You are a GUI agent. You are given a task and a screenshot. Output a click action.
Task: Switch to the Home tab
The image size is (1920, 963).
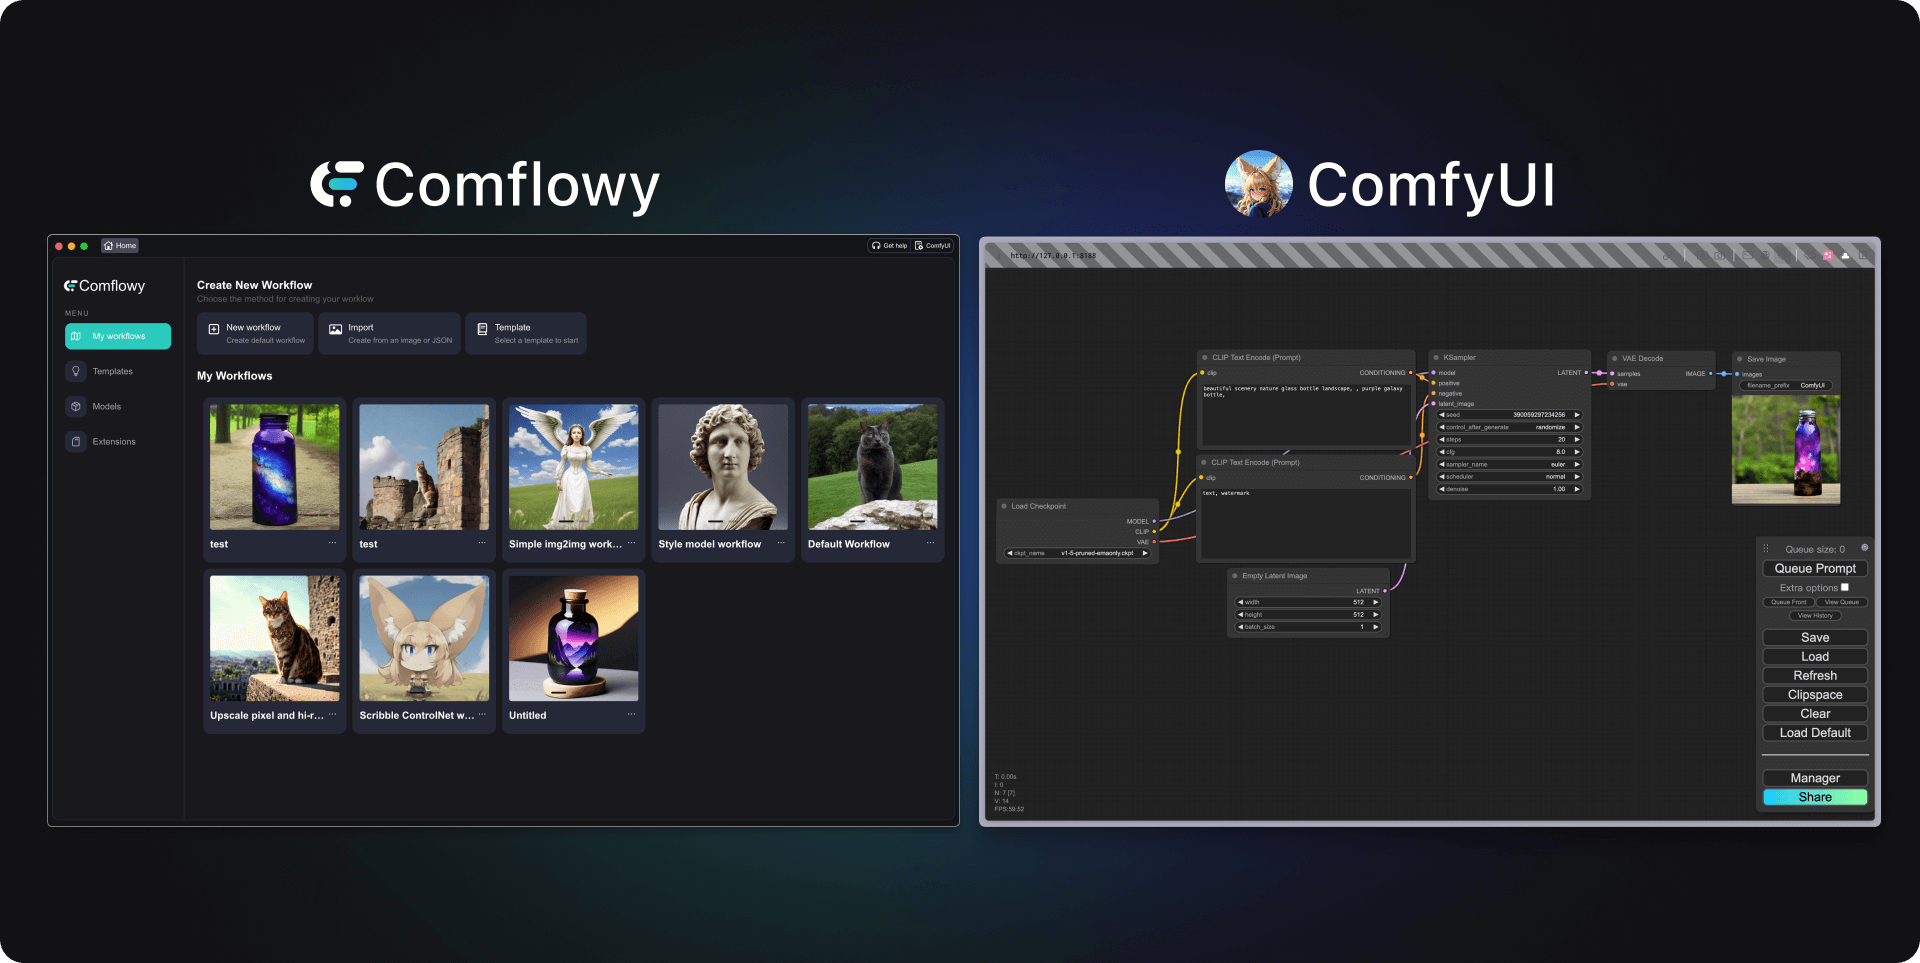point(120,245)
